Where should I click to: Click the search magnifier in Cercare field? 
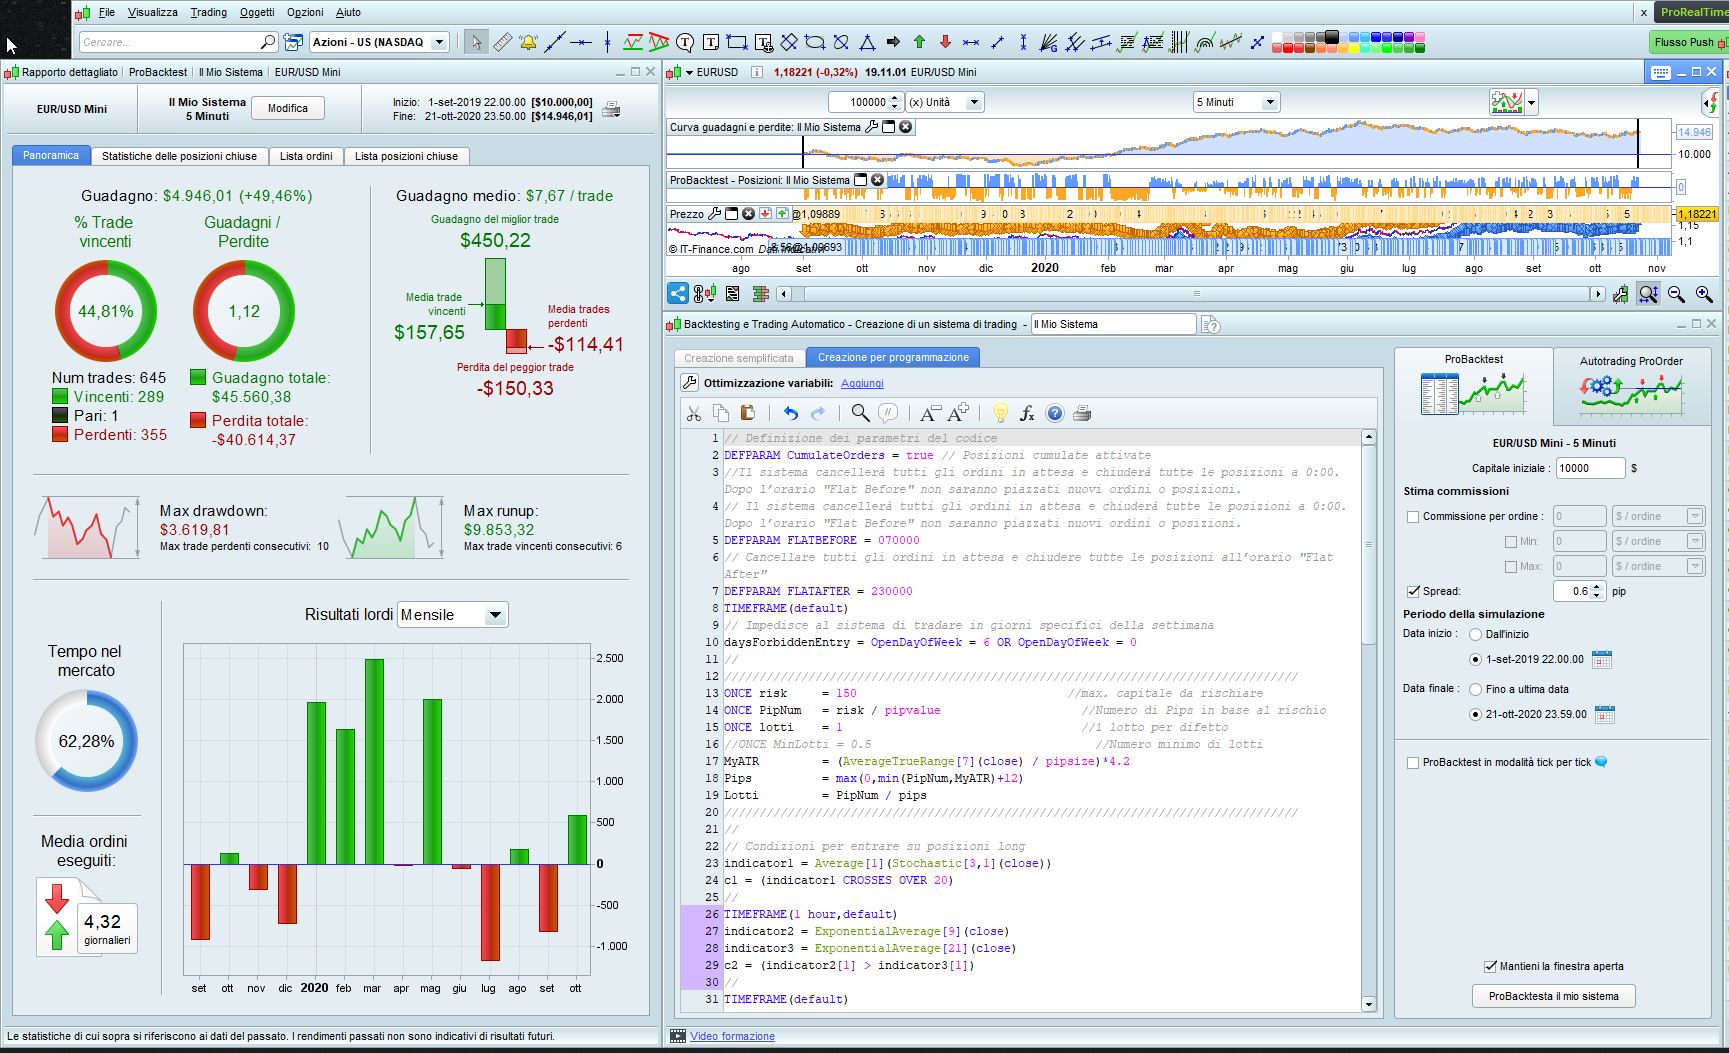point(268,42)
